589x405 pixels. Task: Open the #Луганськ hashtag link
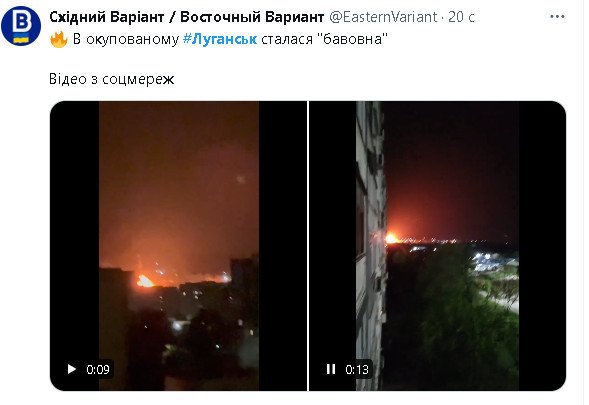(220, 39)
